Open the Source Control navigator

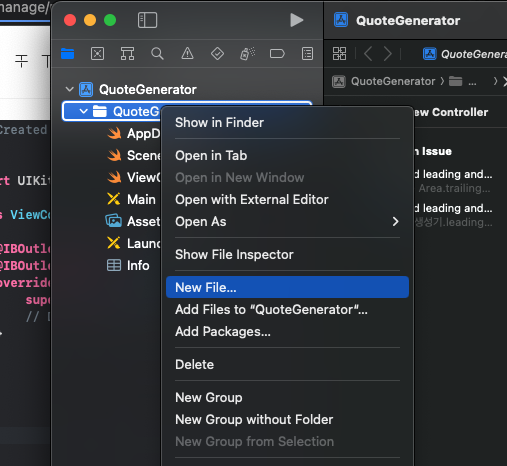98,54
